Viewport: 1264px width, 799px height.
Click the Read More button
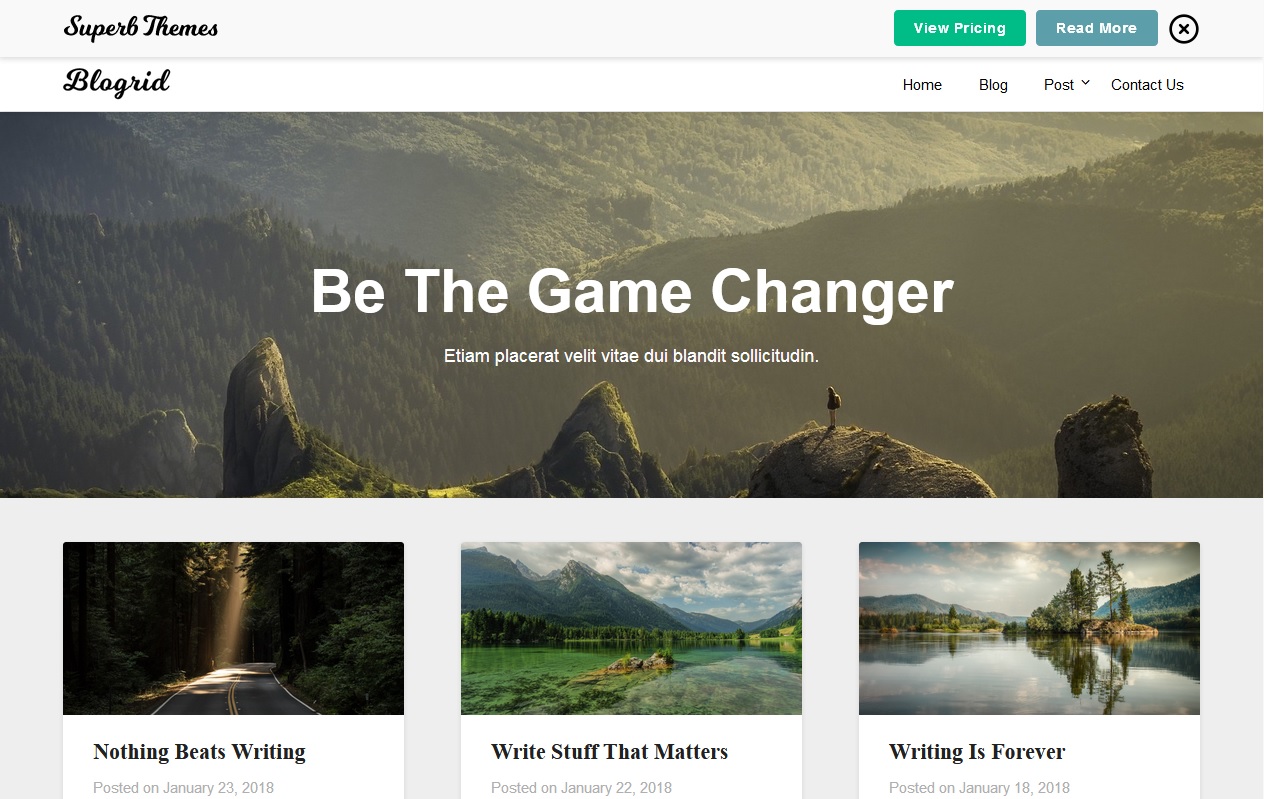pyautogui.click(x=1096, y=28)
